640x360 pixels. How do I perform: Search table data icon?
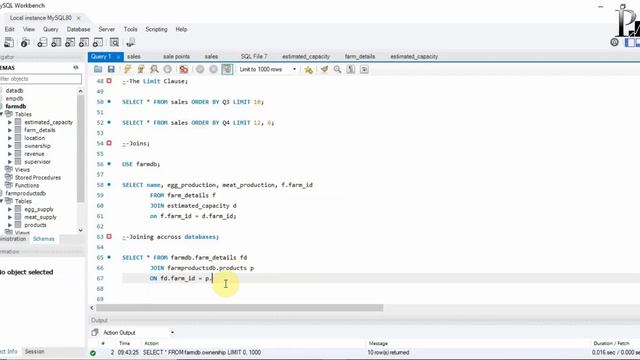tap(115, 42)
